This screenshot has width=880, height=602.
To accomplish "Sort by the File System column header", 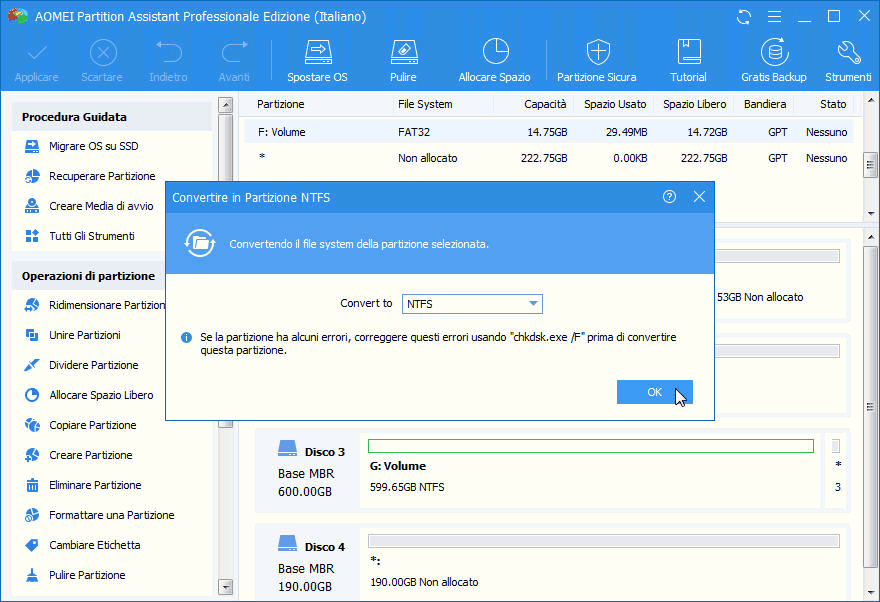I will point(425,104).
